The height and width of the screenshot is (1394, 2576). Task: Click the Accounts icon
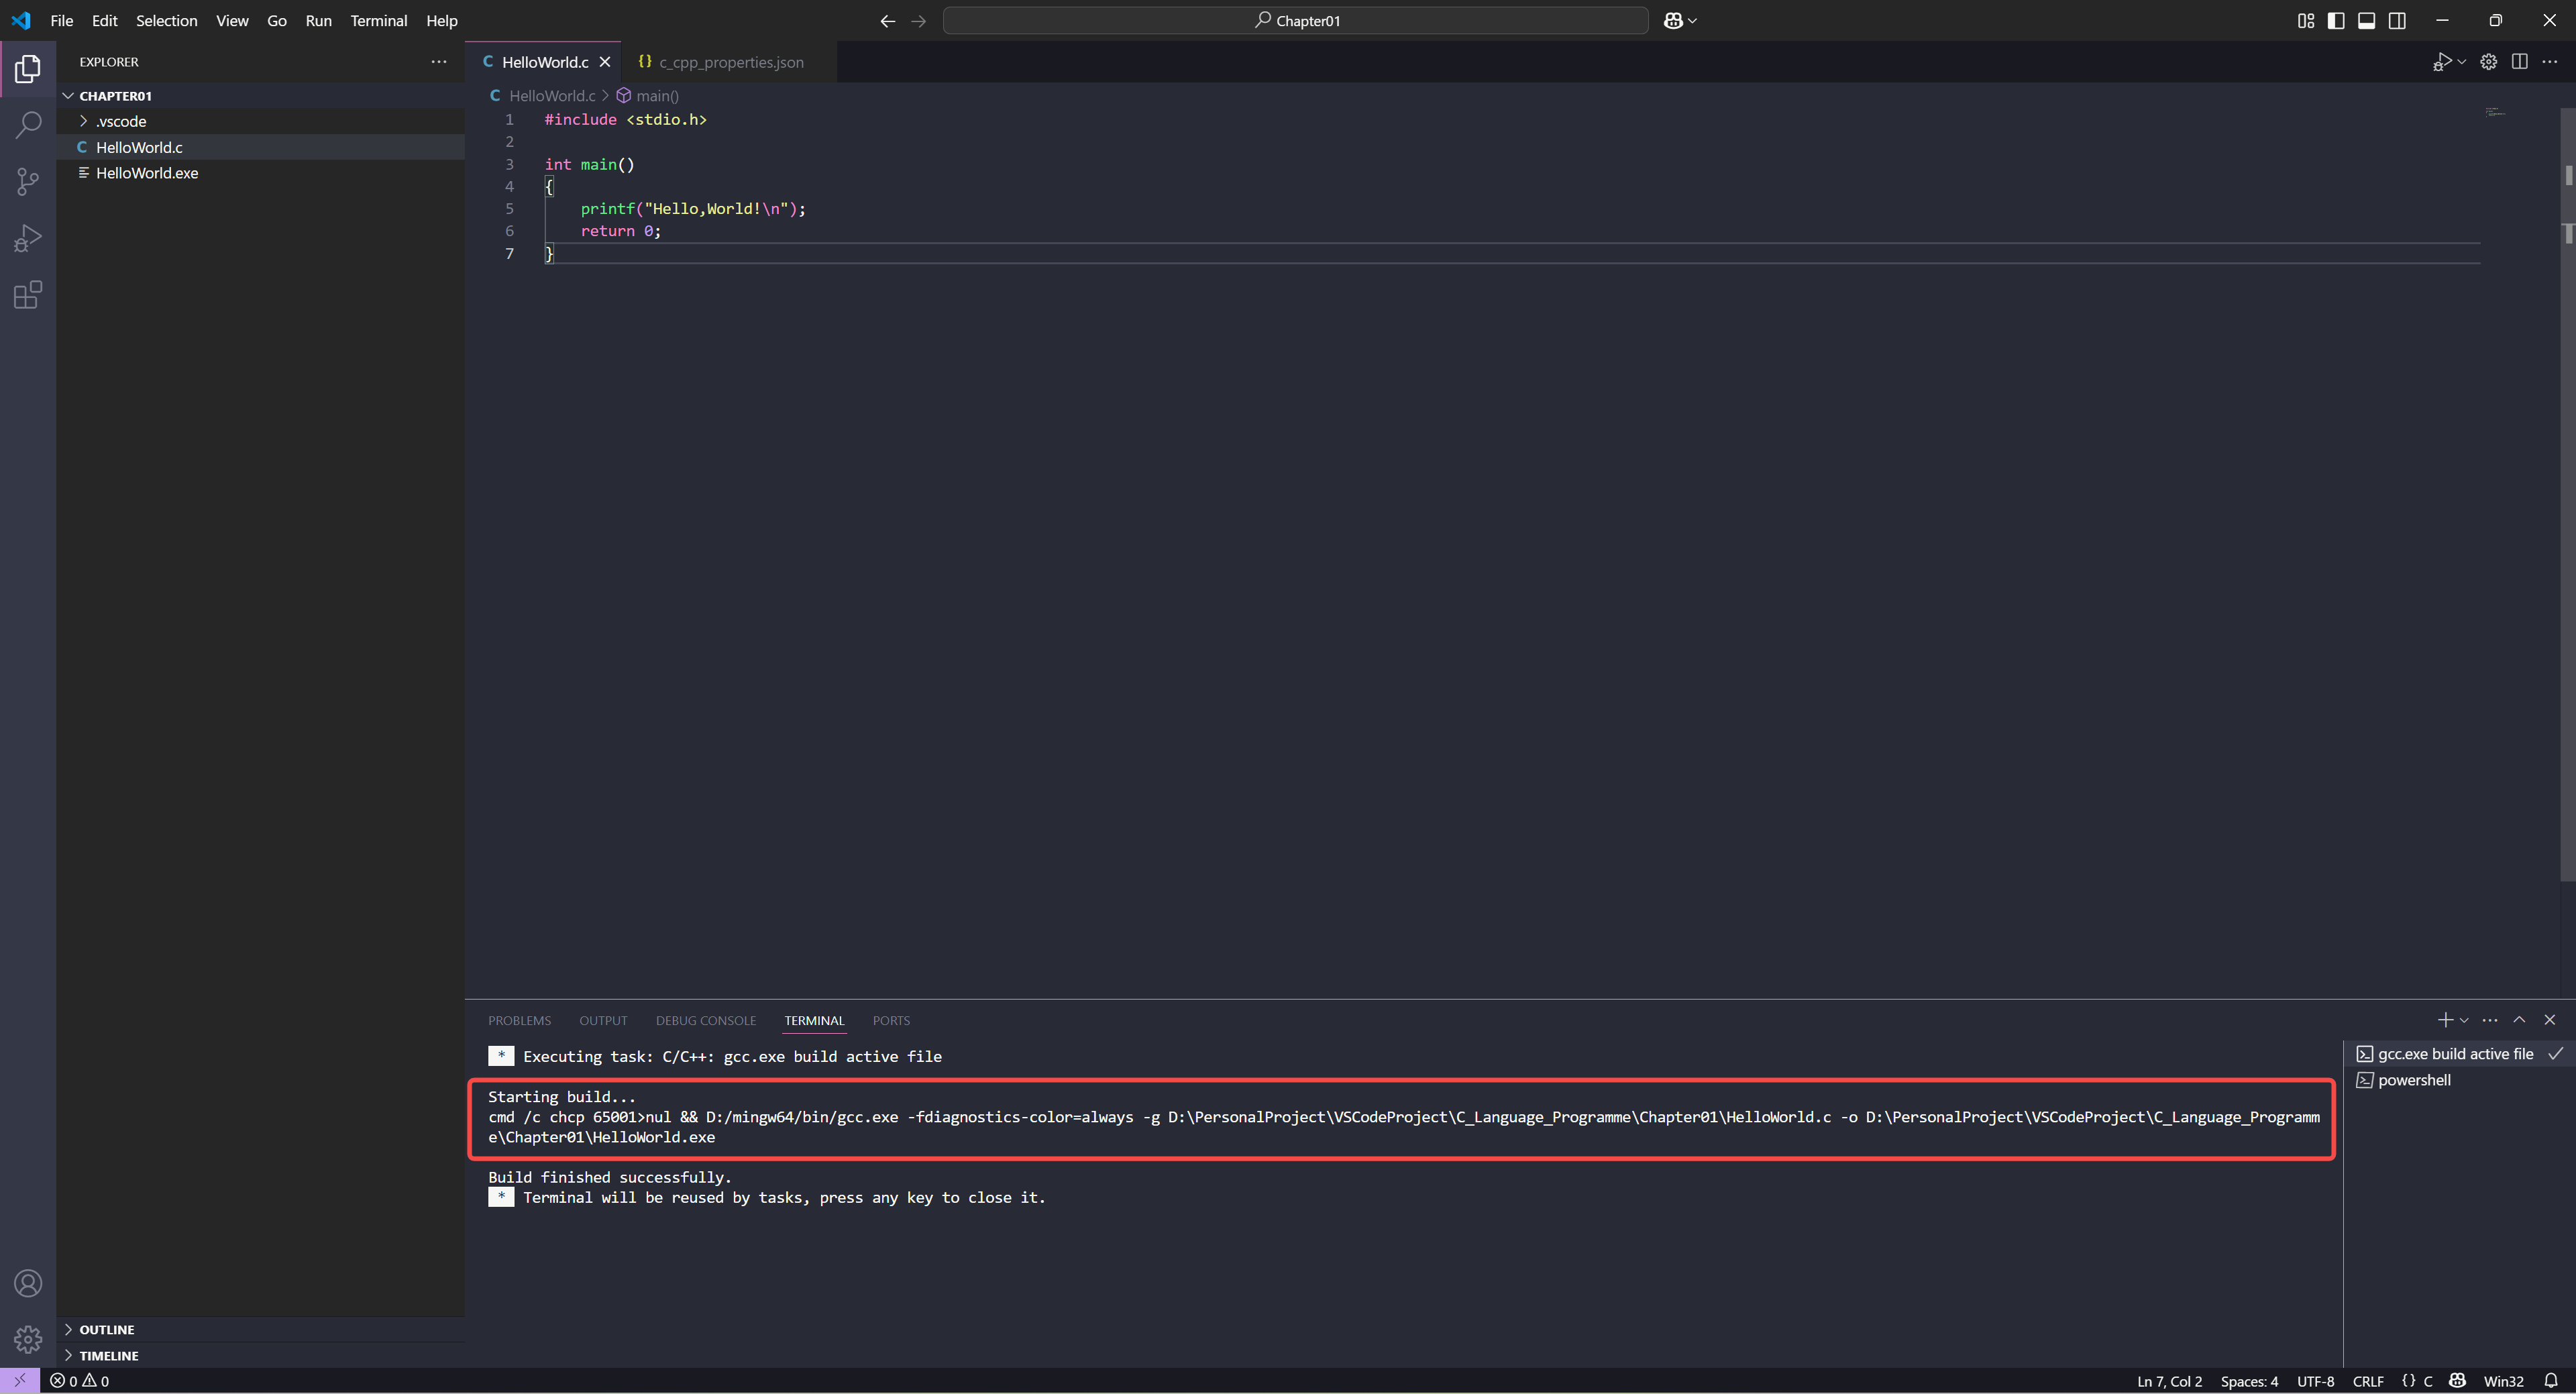(28, 1283)
